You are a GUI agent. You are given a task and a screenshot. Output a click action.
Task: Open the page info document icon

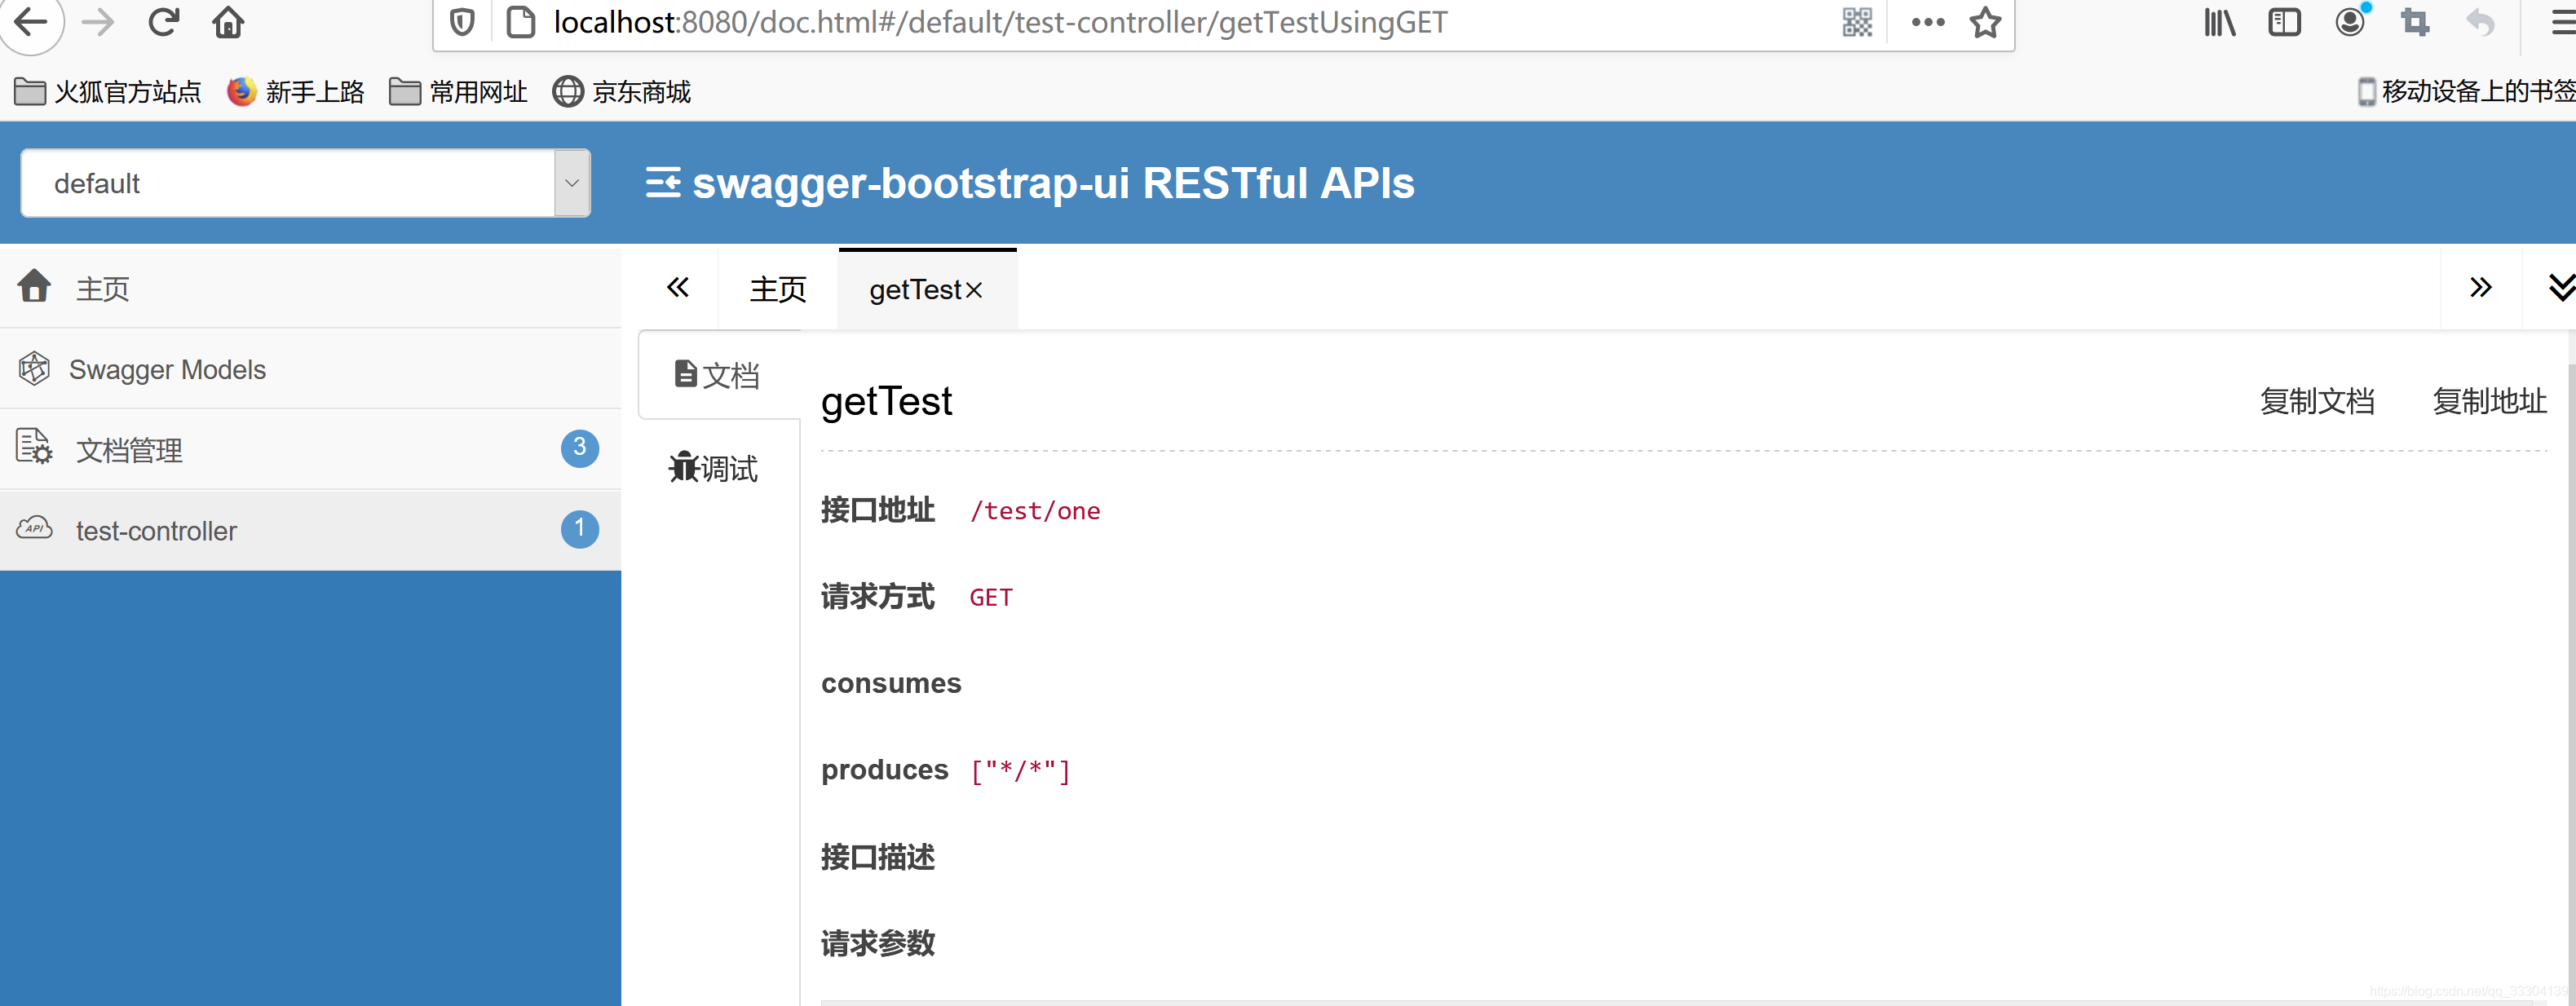[x=520, y=22]
